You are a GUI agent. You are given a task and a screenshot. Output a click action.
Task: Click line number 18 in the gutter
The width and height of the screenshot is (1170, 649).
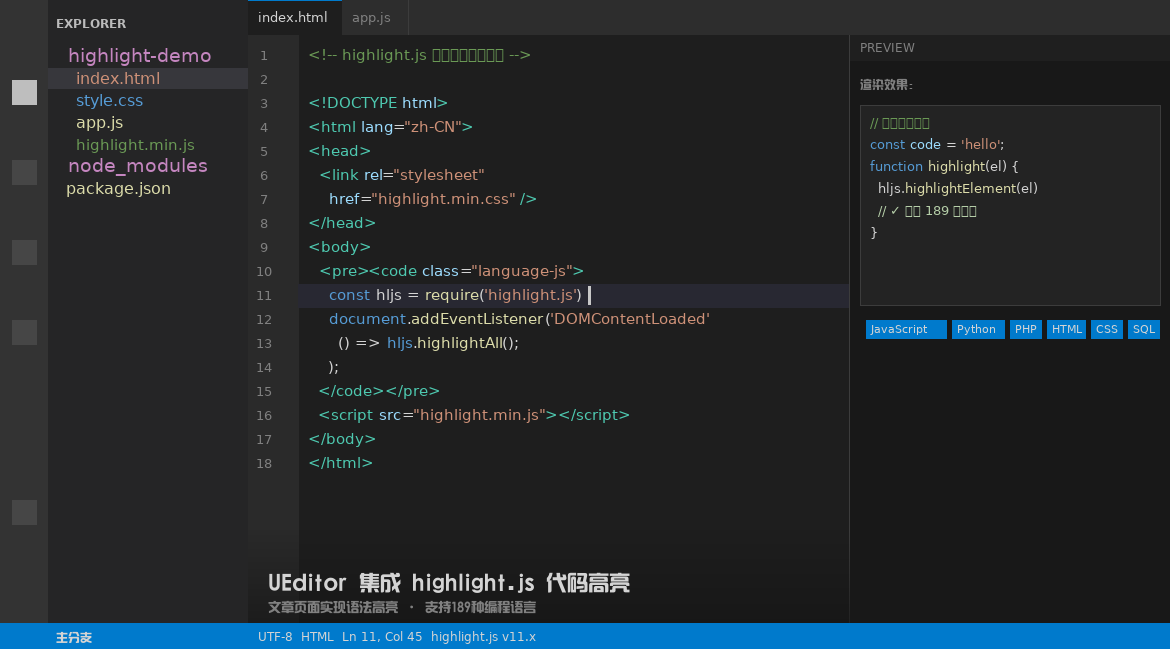click(x=263, y=464)
